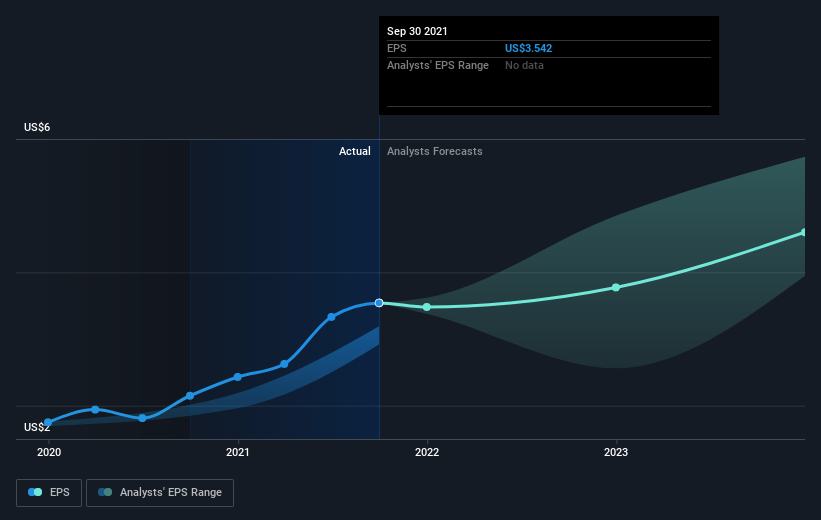Click the Analysts Forecasts label
The width and height of the screenshot is (821, 520).
(x=435, y=151)
